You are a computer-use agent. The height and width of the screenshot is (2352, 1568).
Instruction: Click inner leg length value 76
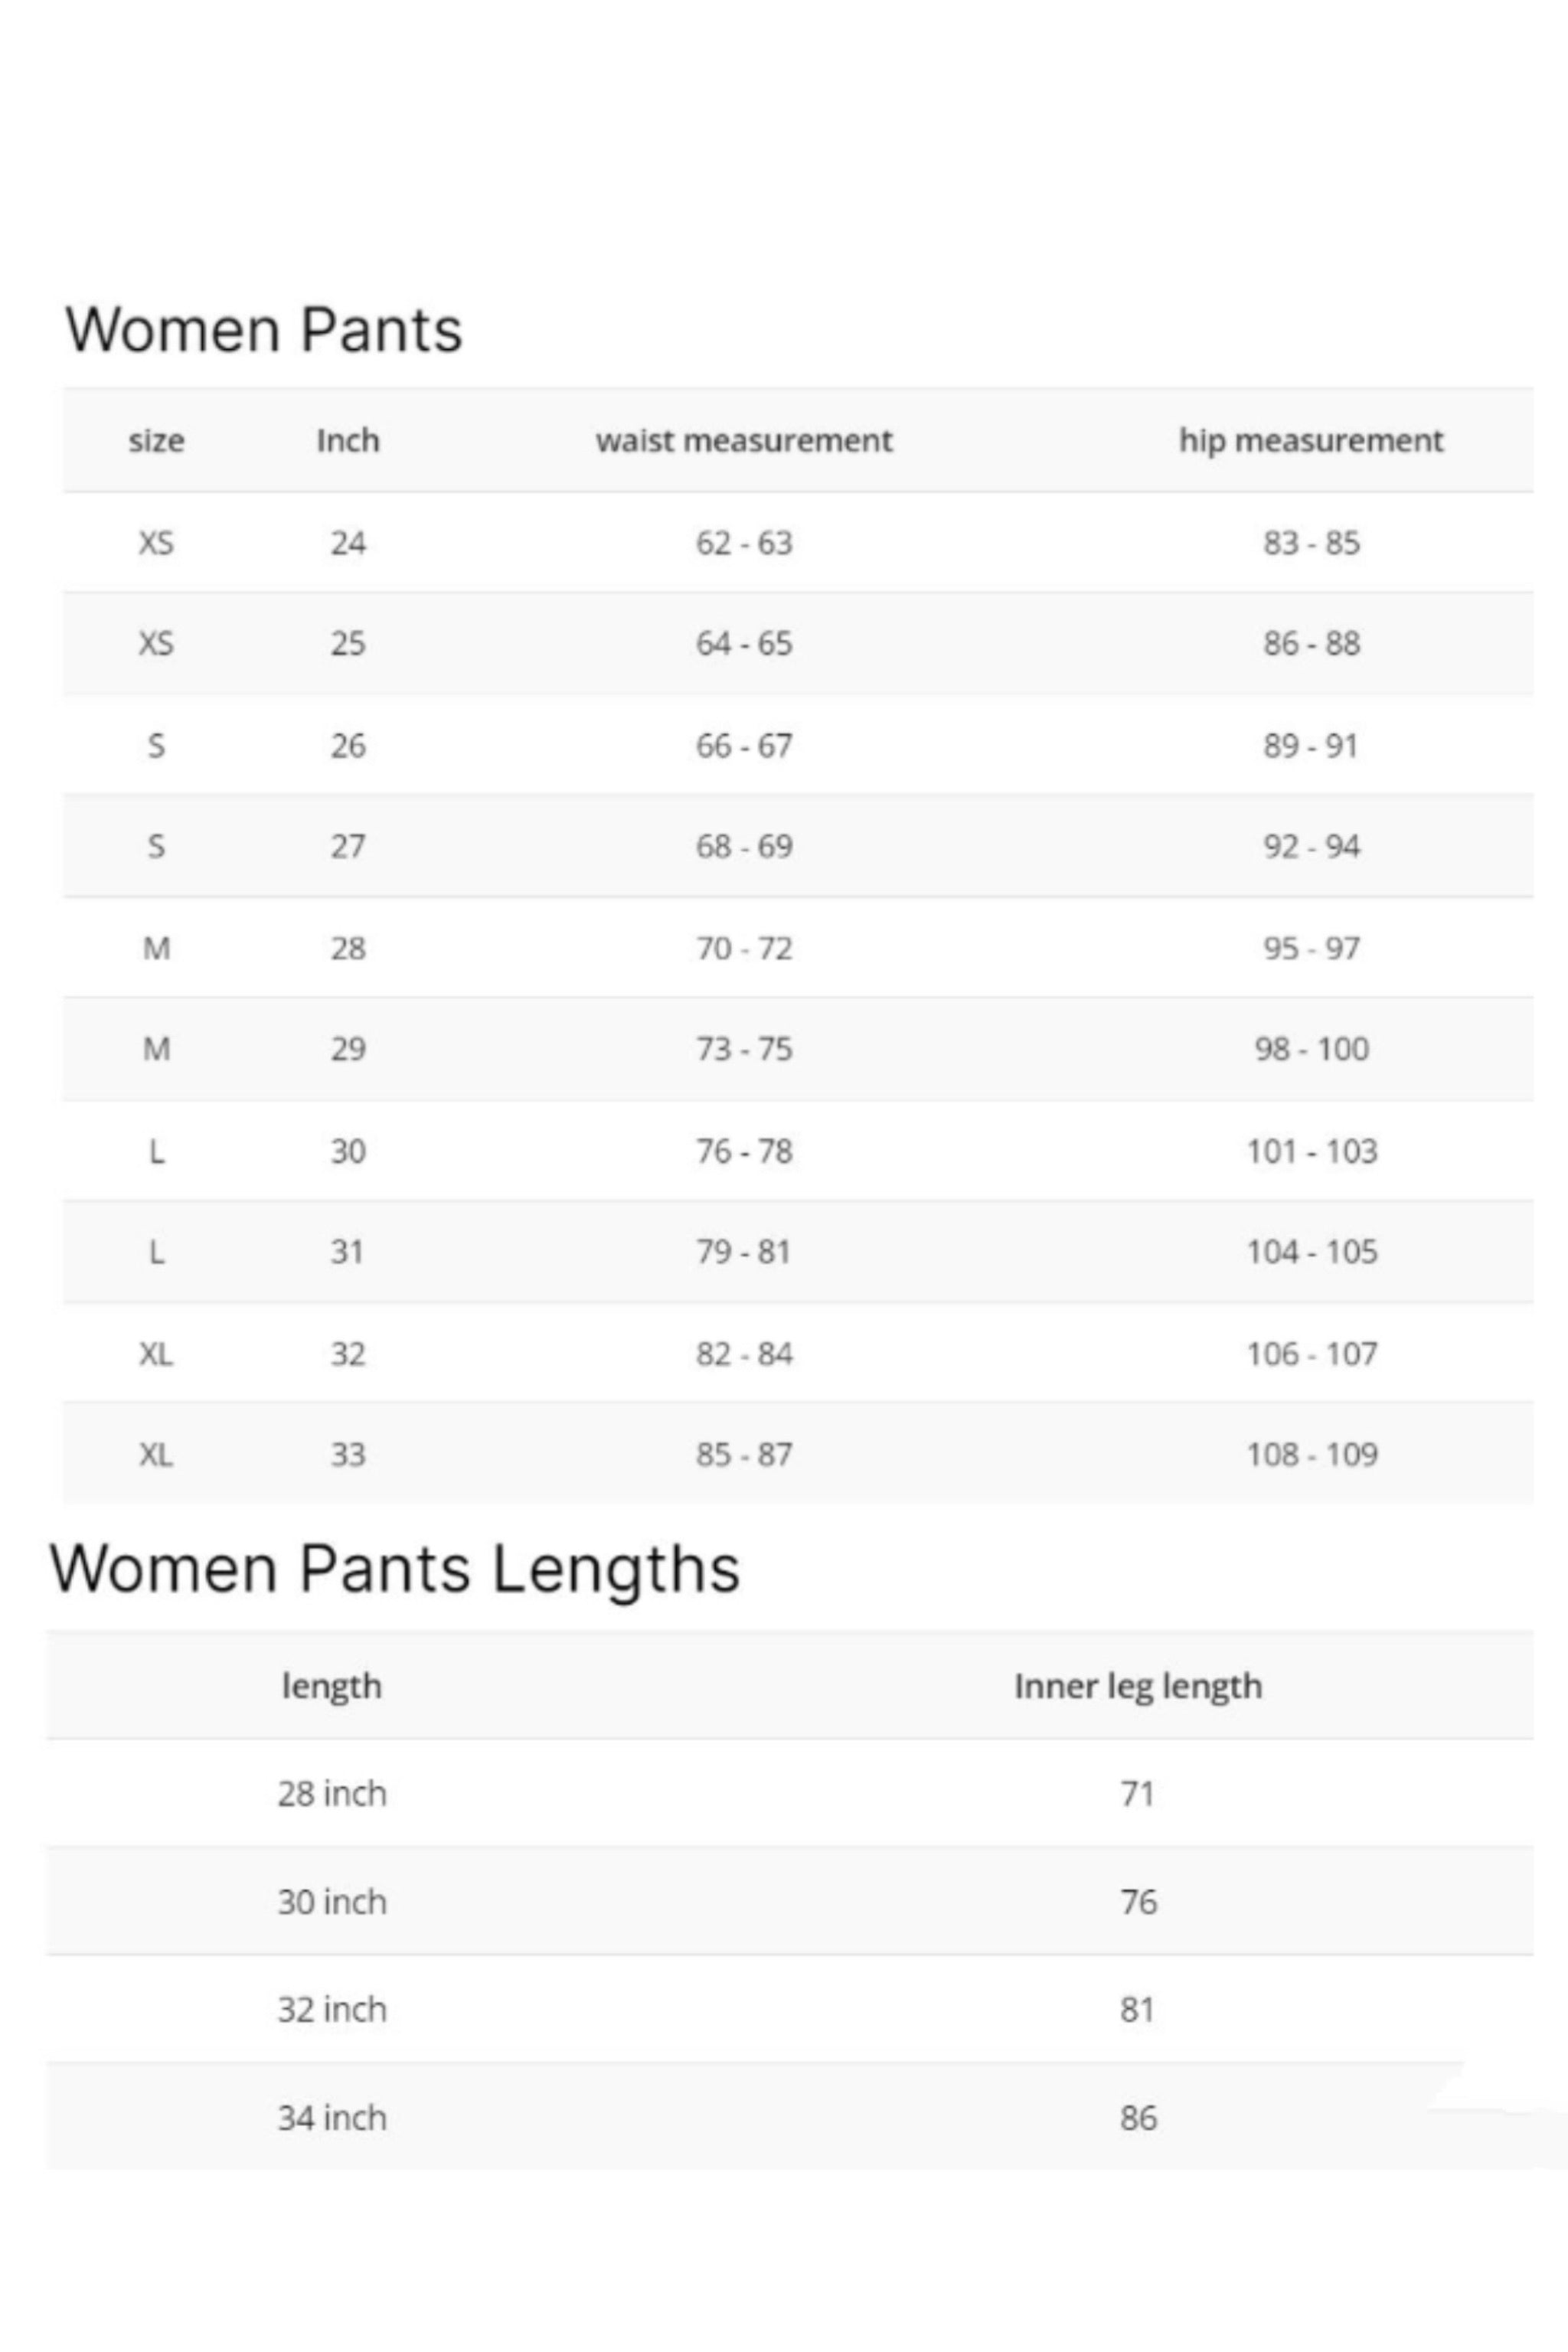pos(1138,1902)
